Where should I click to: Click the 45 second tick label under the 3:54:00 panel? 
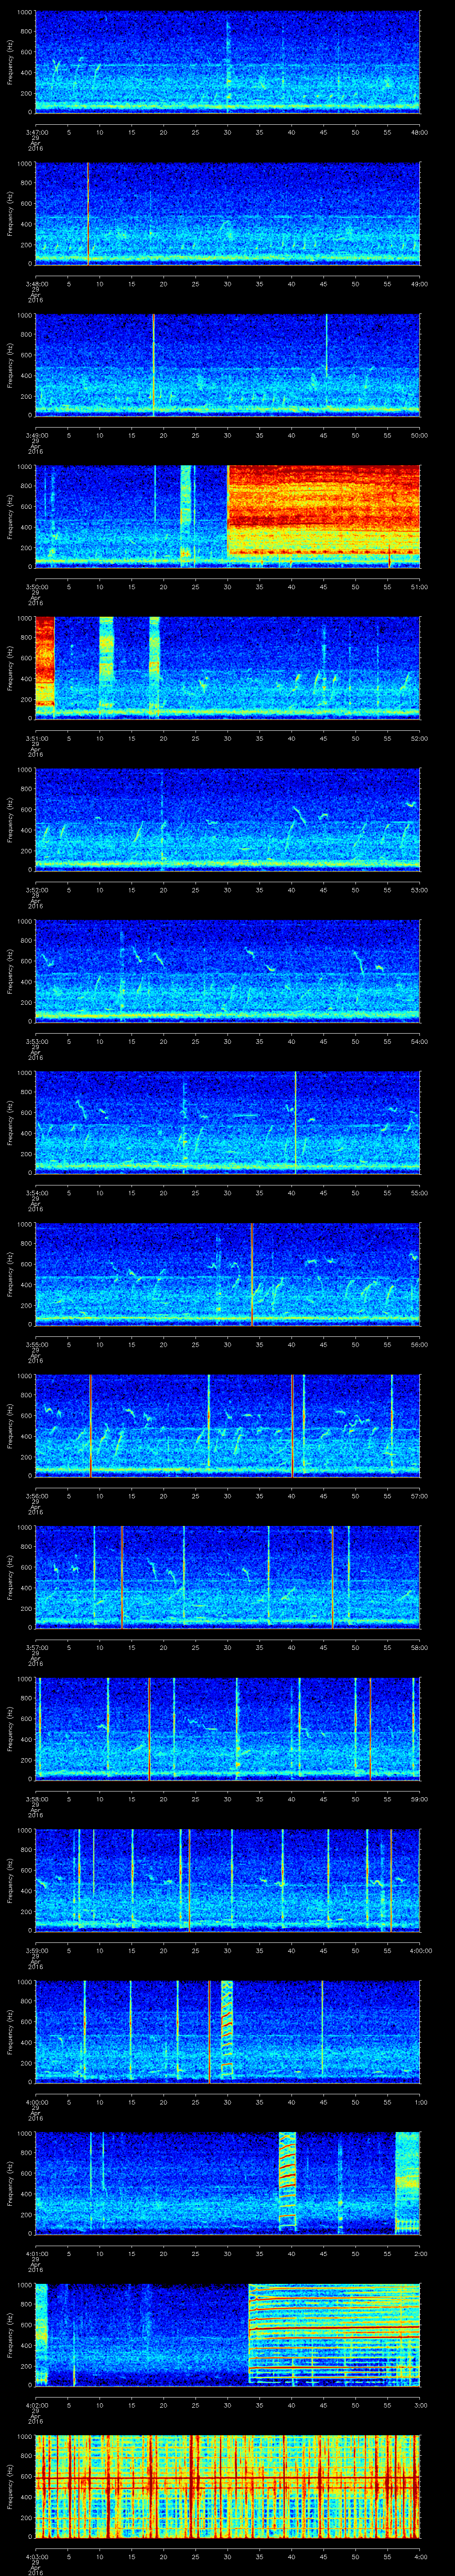(324, 1193)
